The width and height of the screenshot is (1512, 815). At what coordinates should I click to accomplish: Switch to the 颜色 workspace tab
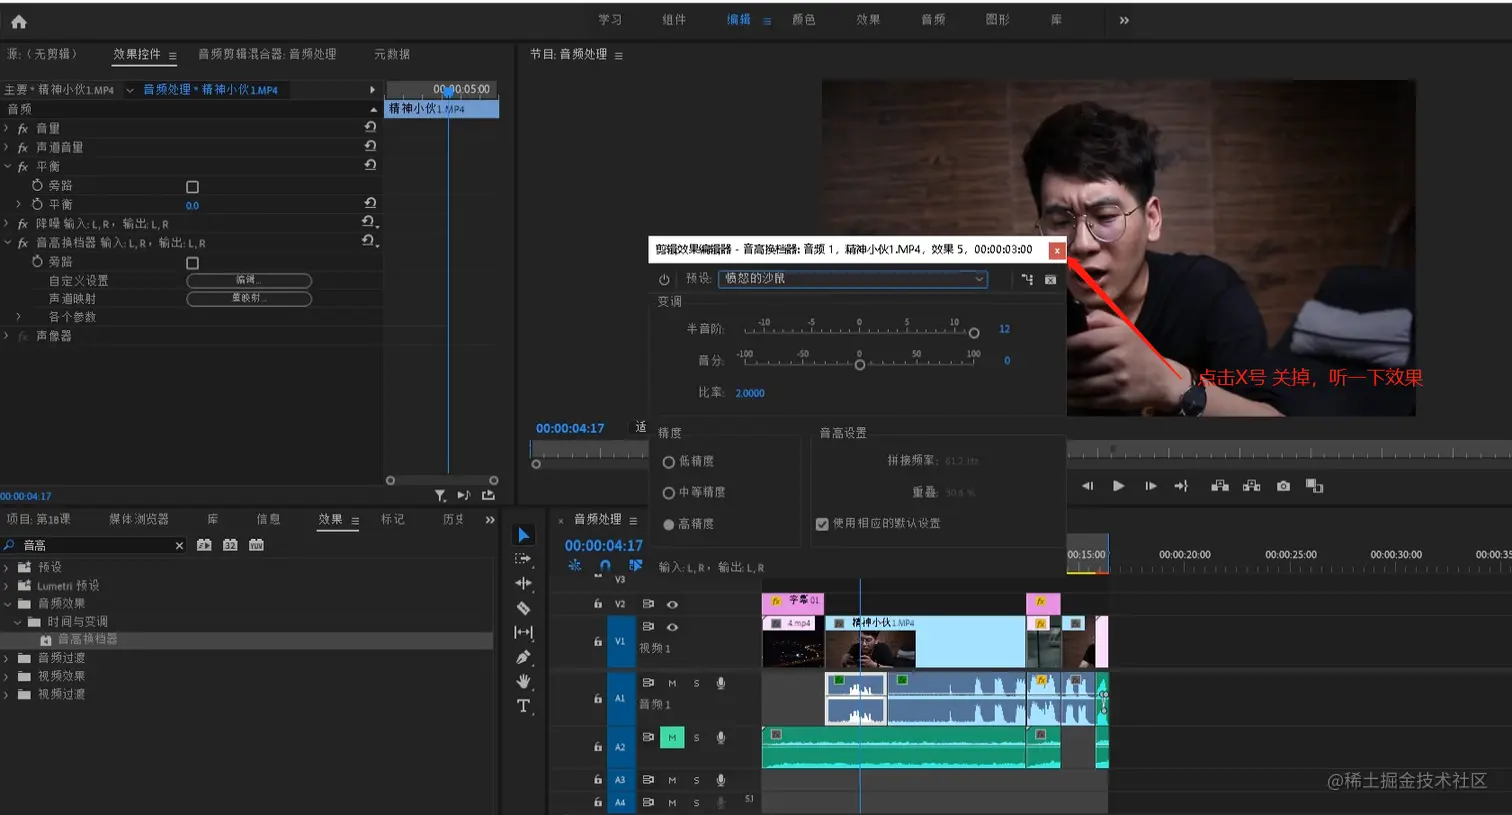click(803, 20)
